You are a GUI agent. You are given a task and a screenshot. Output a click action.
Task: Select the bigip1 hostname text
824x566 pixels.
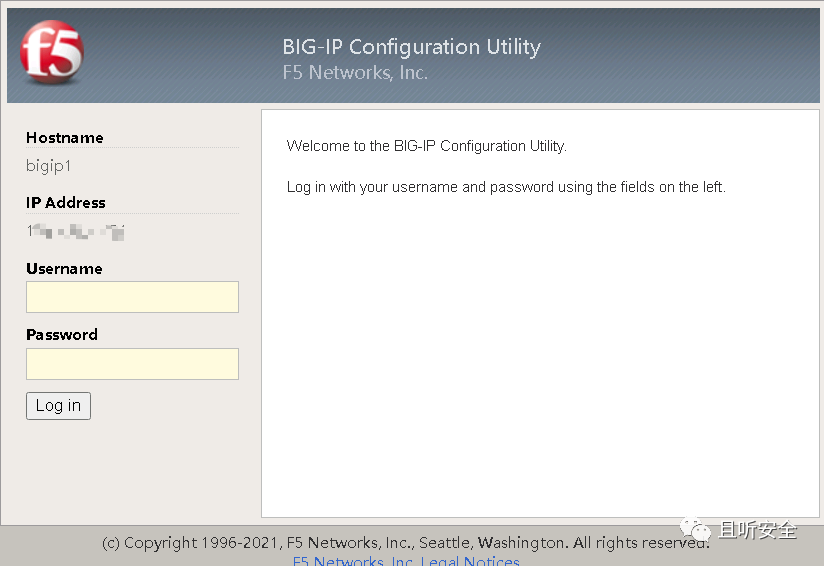(48, 166)
